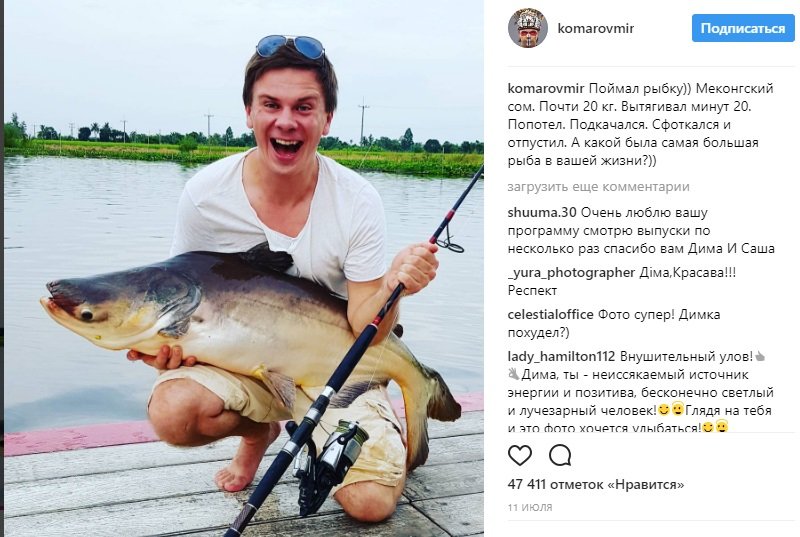Select the fish photo of the post
This screenshot has height=537, width=800.
click(x=244, y=268)
